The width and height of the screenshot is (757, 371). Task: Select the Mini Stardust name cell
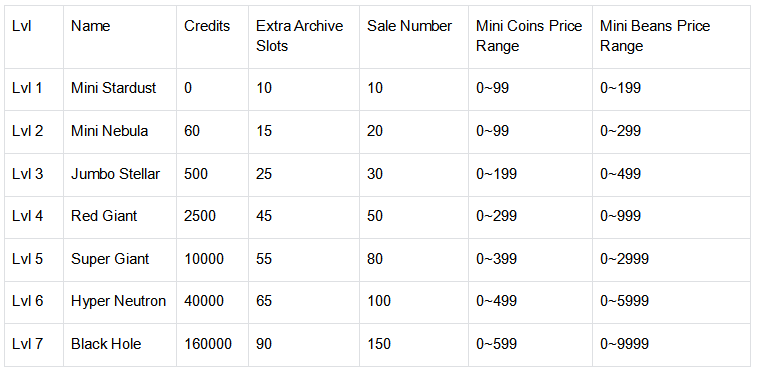coord(113,88)
